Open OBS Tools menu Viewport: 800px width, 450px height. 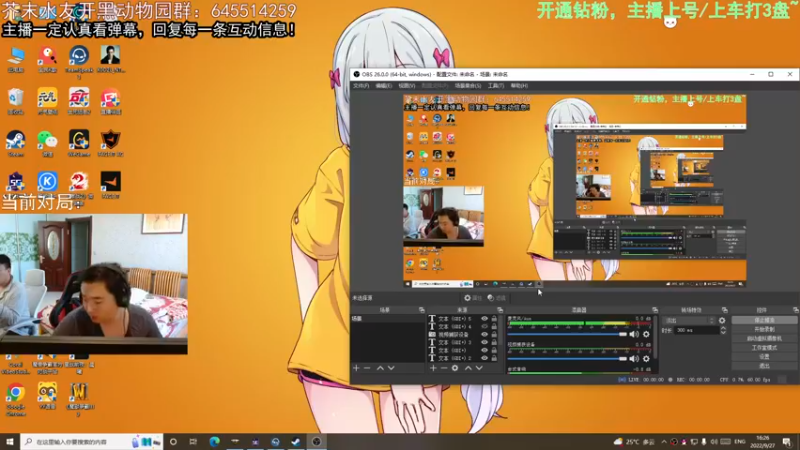pyautogui.click(x=496, y=86)
